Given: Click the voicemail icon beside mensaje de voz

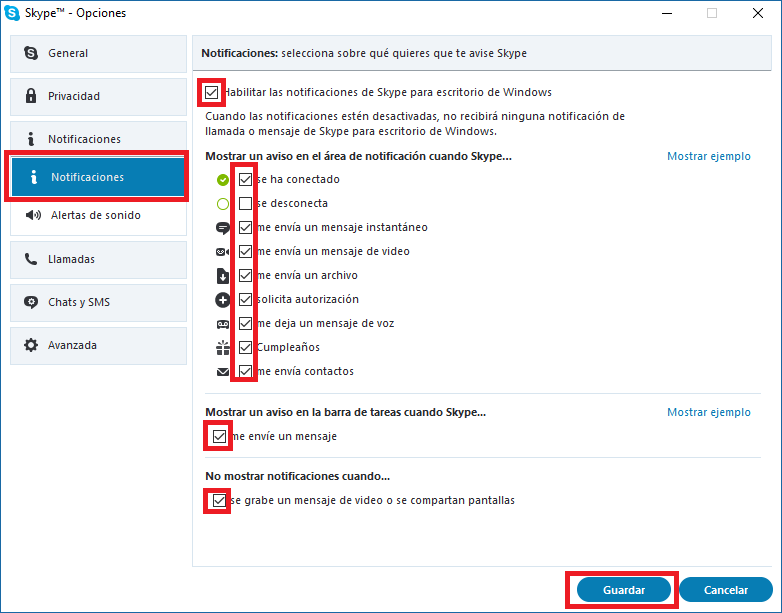Looking at the screenshot, I should click(x=222, y=324).
